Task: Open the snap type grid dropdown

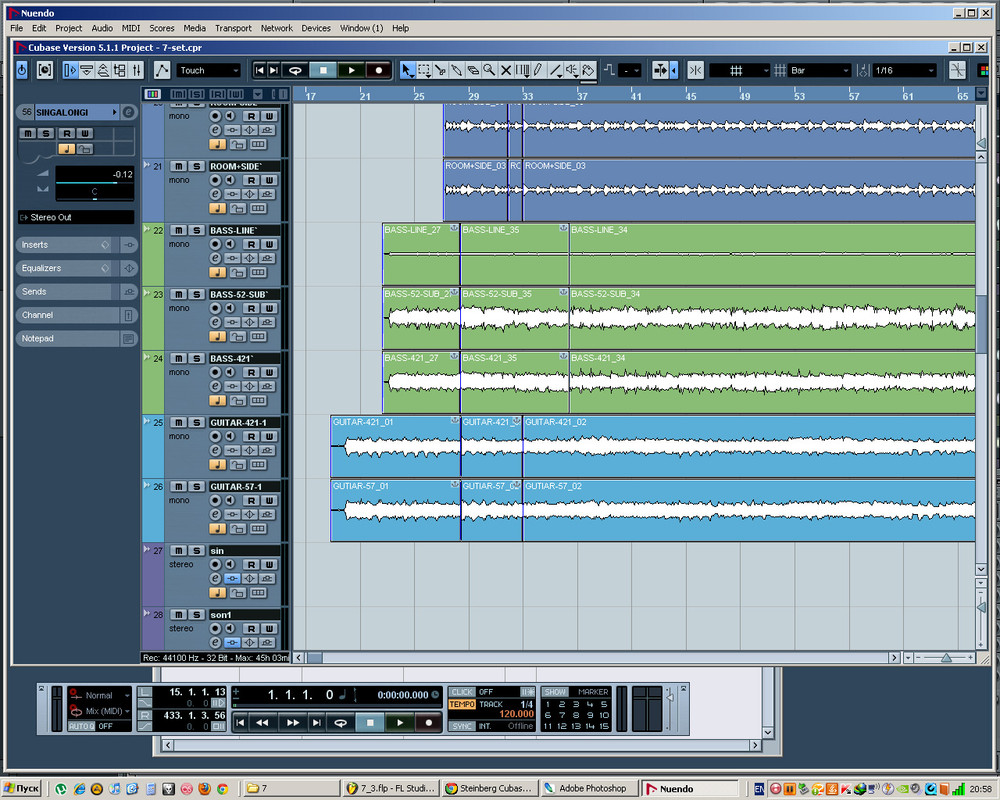Action: (x=740, y=70)
